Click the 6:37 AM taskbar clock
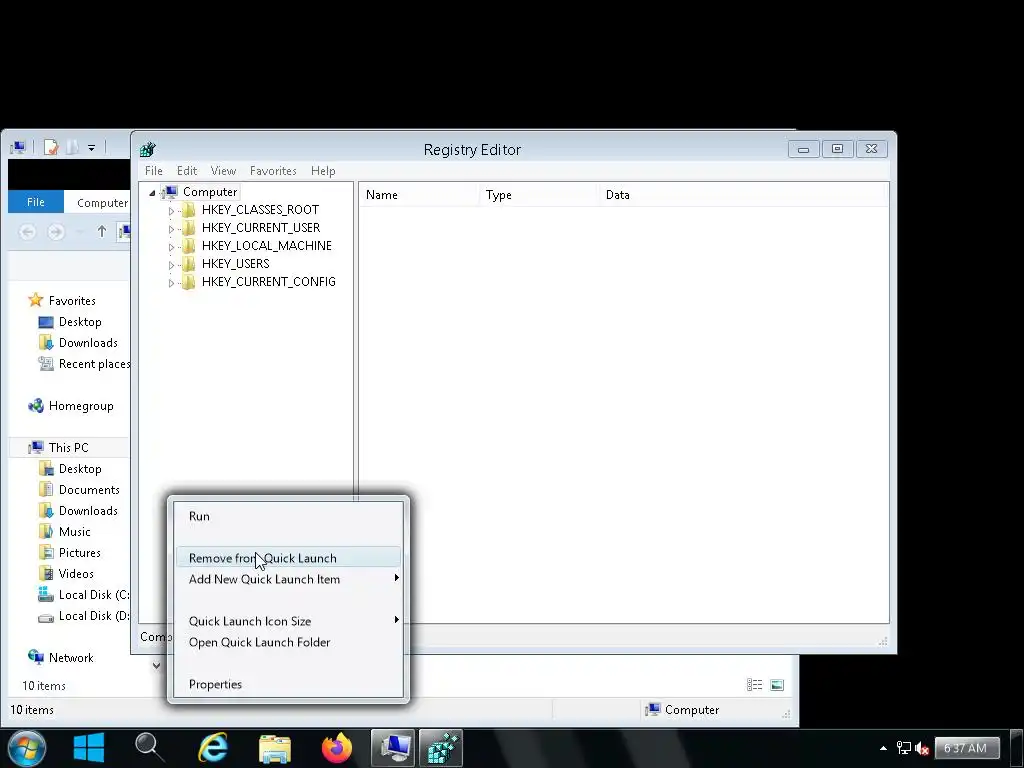The height and width of the screenshot is (768, 1024). (967, 748)
